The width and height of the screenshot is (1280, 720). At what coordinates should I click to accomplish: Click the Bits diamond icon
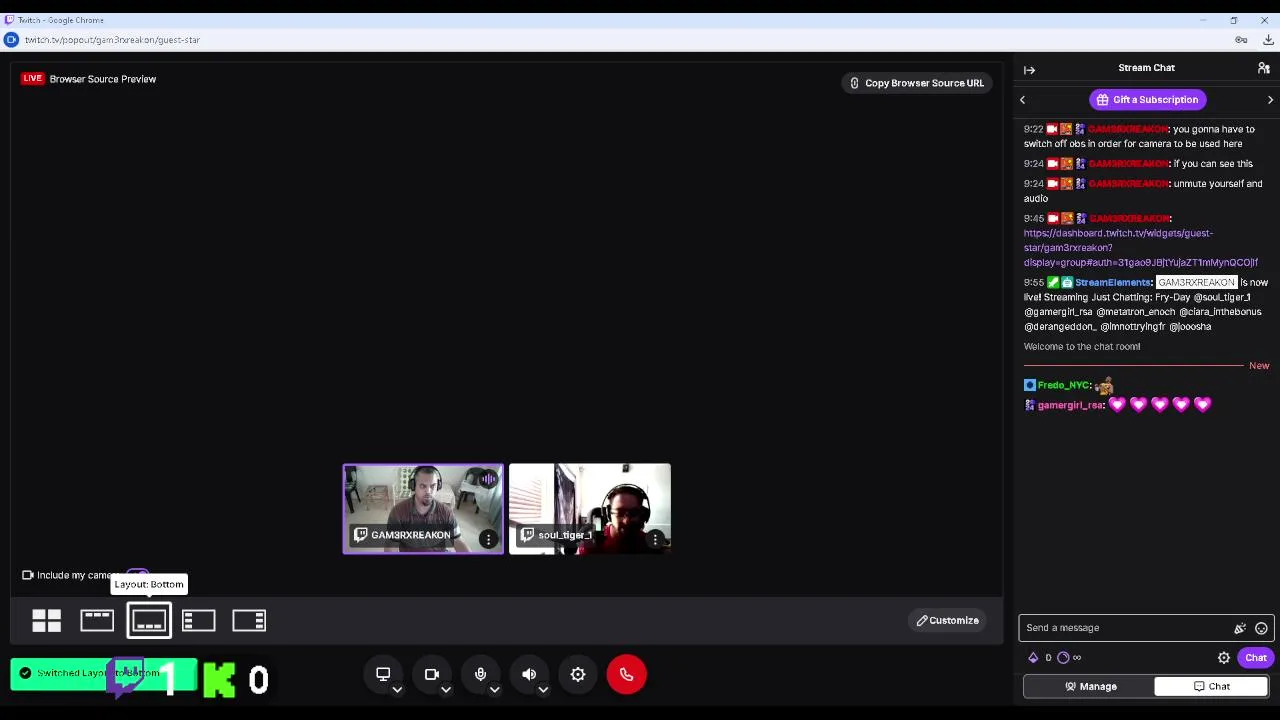click(1033, 658)
